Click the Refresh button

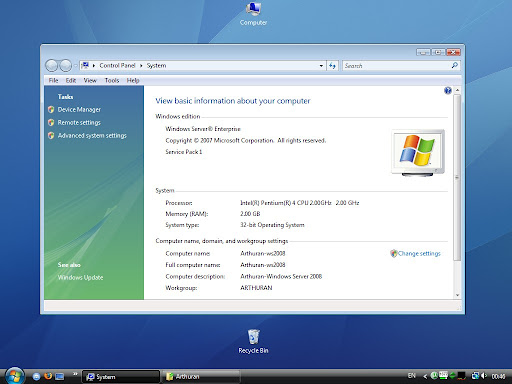pyautogui.click(x=332, y=66)
